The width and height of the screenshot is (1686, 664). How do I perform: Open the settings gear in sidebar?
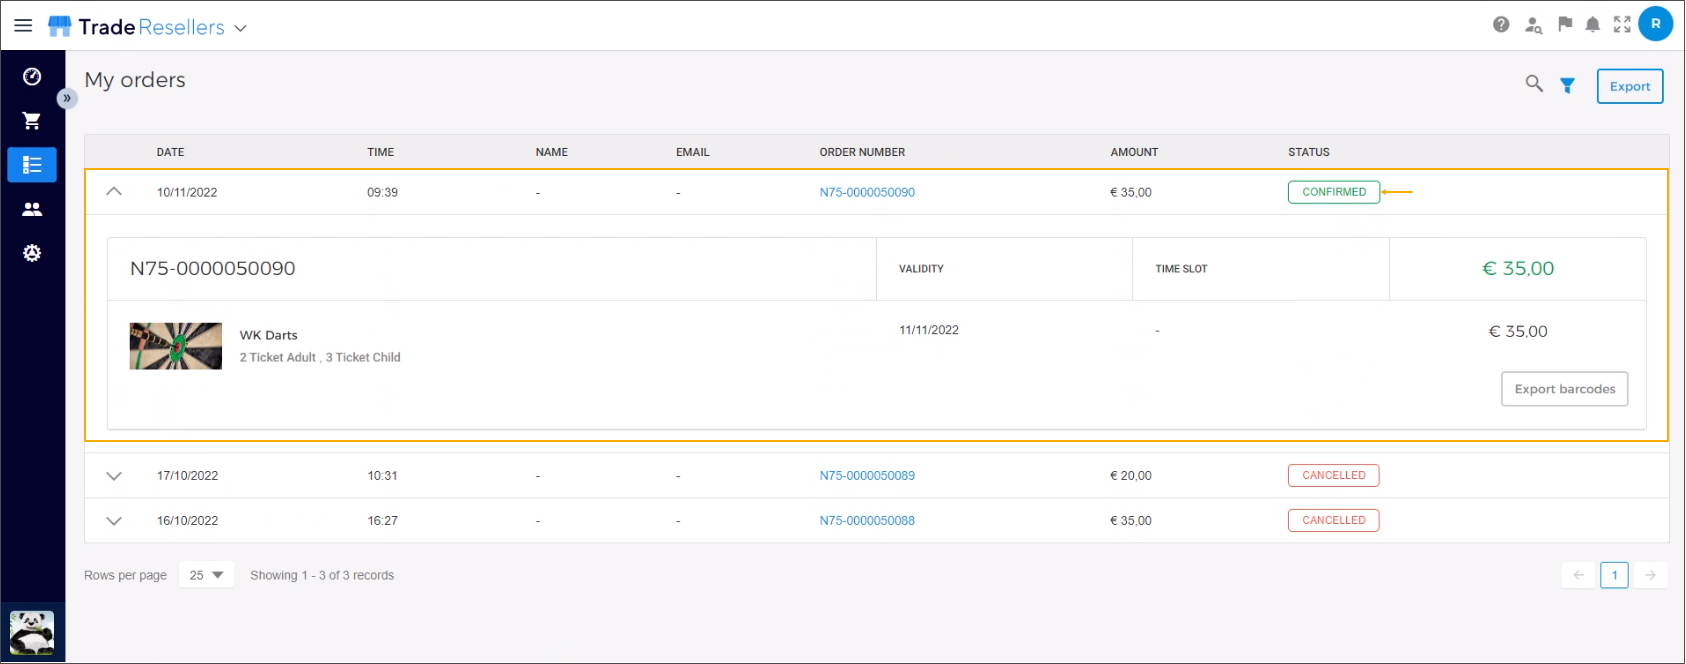pyautogui.click(x=32, y=253)
